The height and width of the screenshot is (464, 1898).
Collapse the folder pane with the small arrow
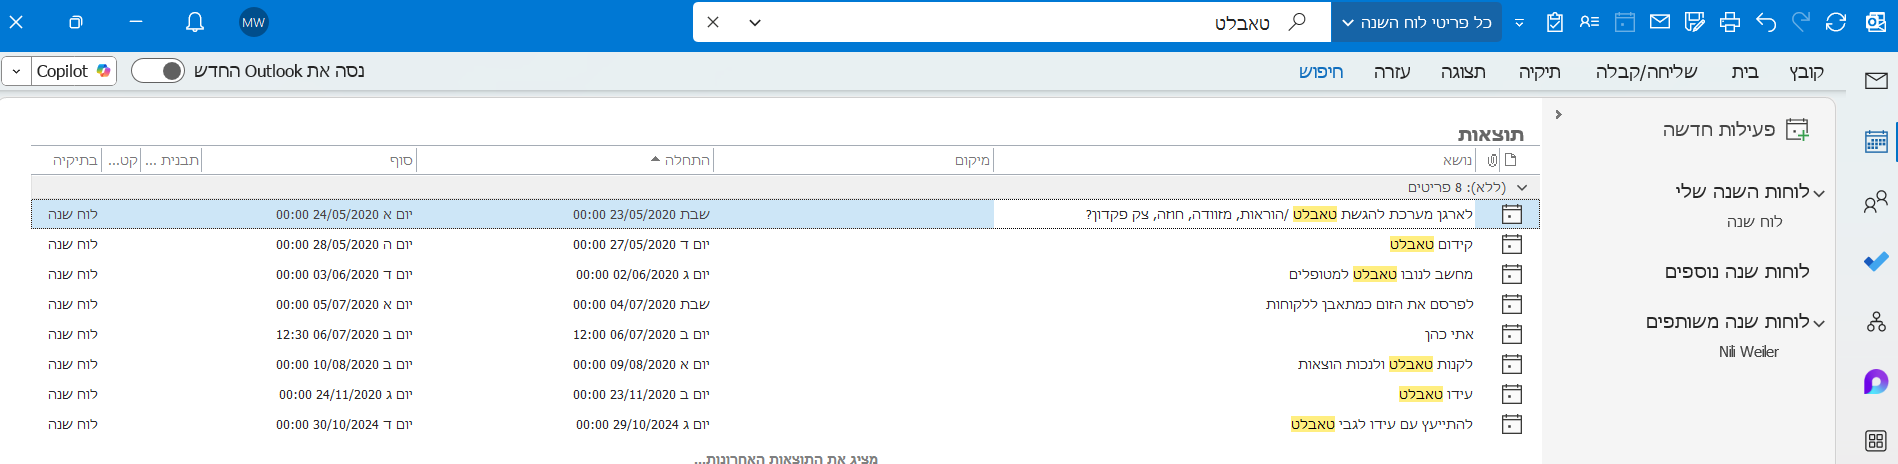tap(1558, 114)
